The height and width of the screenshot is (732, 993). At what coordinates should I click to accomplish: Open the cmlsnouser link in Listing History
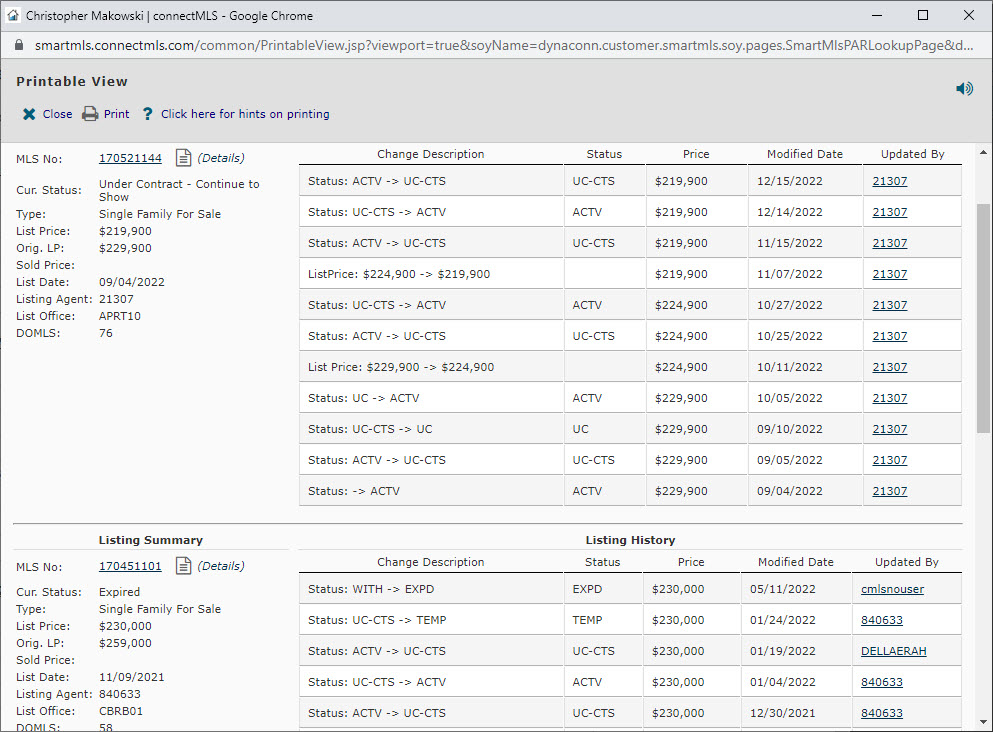click(892, 589)
